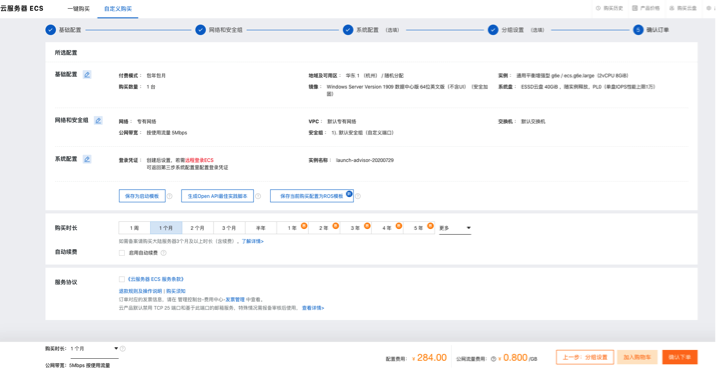Check the 云服务器 ECS 服务条款 agreement box

[121, 279]
